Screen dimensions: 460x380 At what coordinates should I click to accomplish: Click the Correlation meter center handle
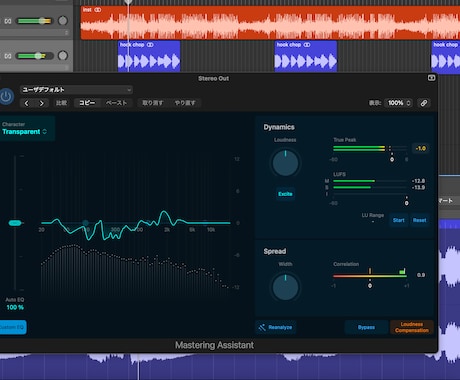coord(370,286)
